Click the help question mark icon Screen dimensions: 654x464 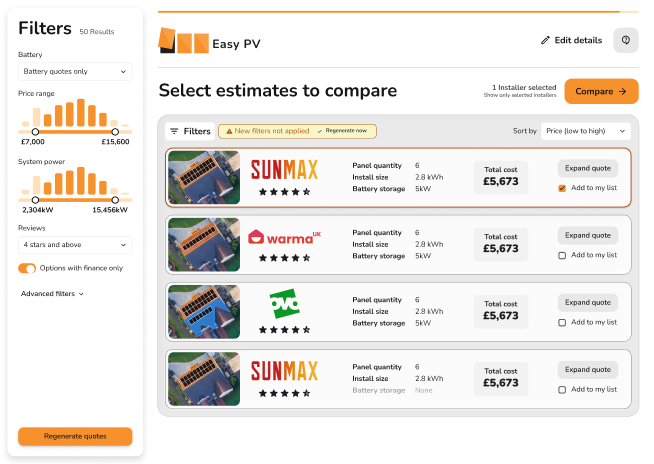pos(625,40)
